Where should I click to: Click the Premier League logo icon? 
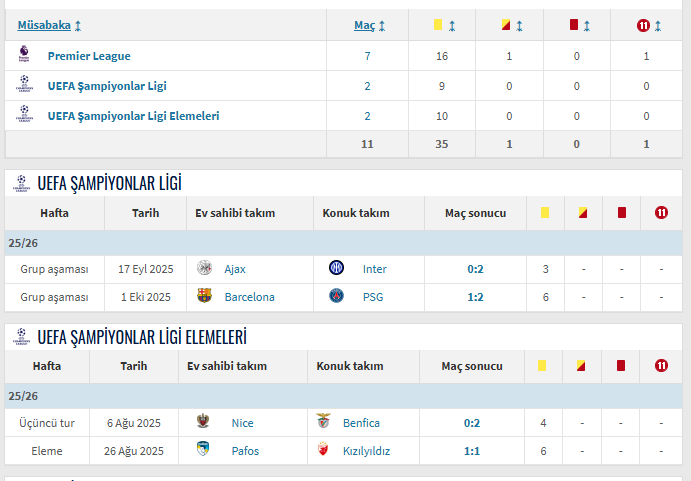click(24, 55)
